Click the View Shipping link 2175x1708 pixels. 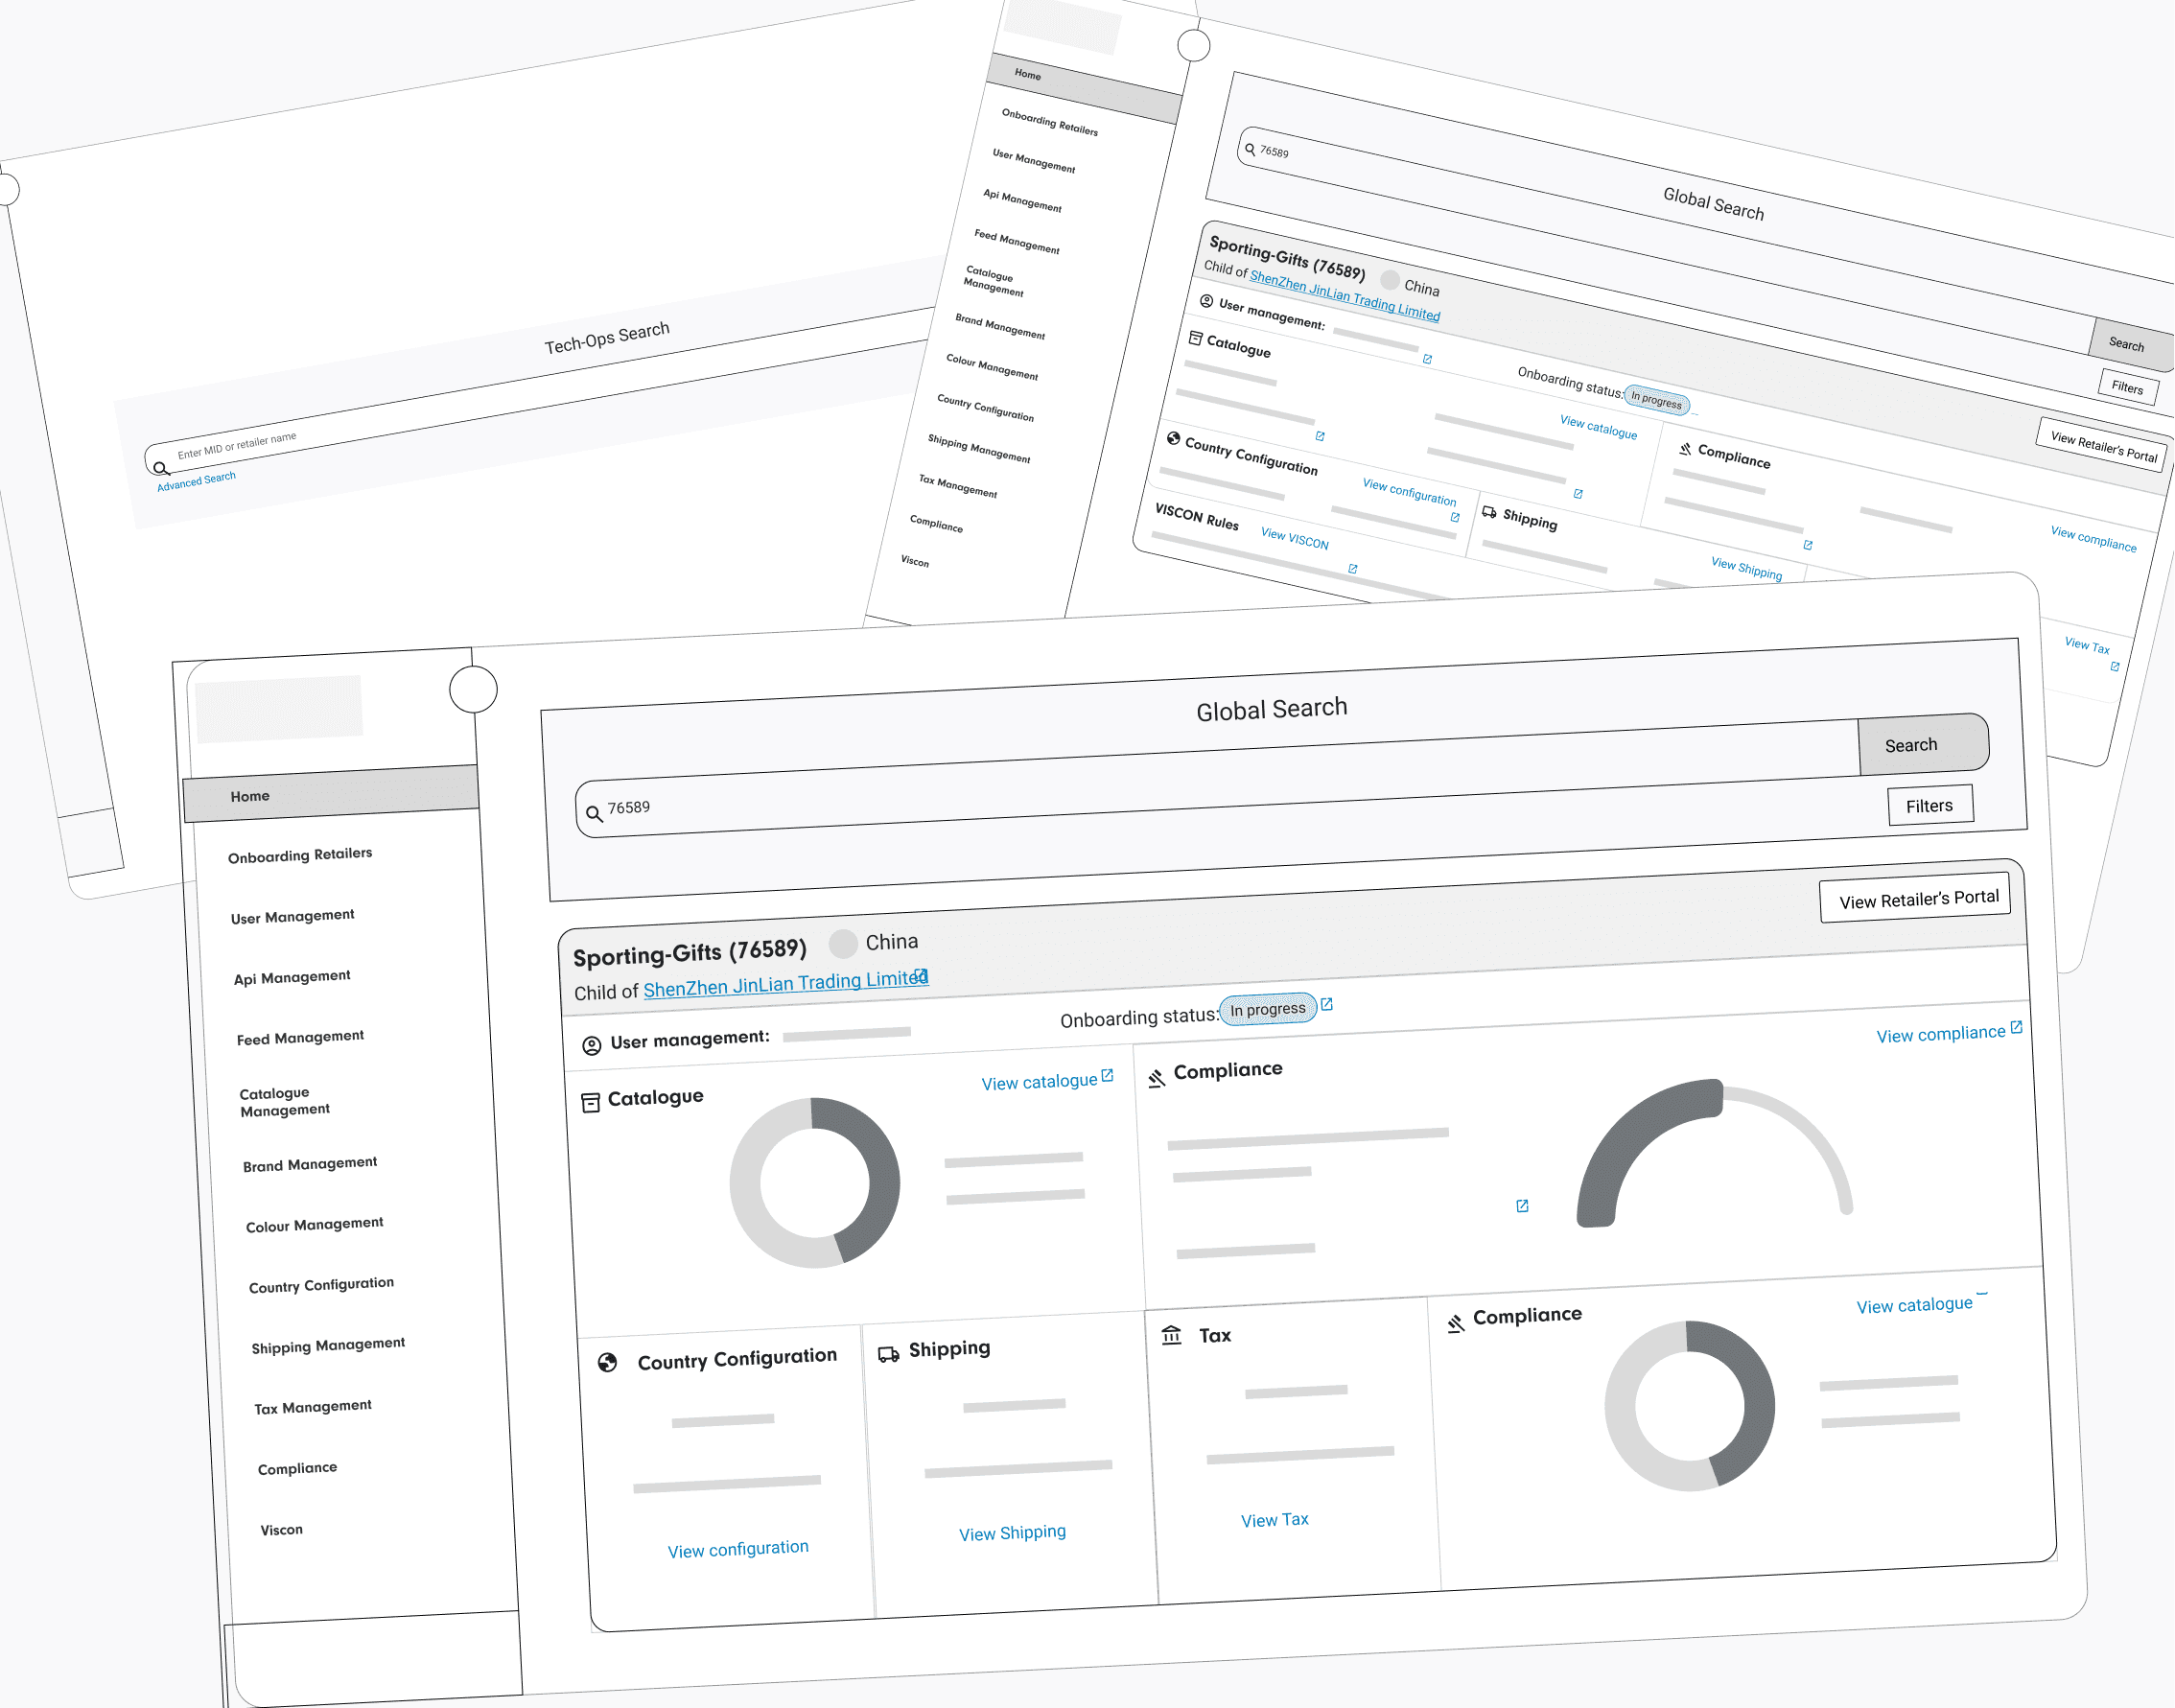[x=1012, y=1533]
